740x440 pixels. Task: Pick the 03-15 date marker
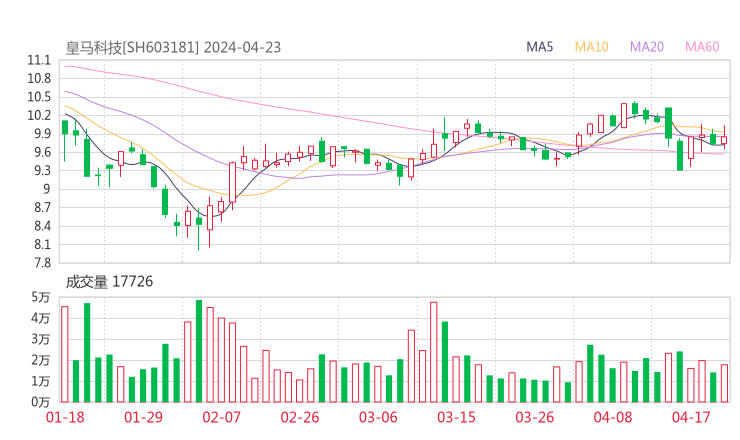click(456, 417)
